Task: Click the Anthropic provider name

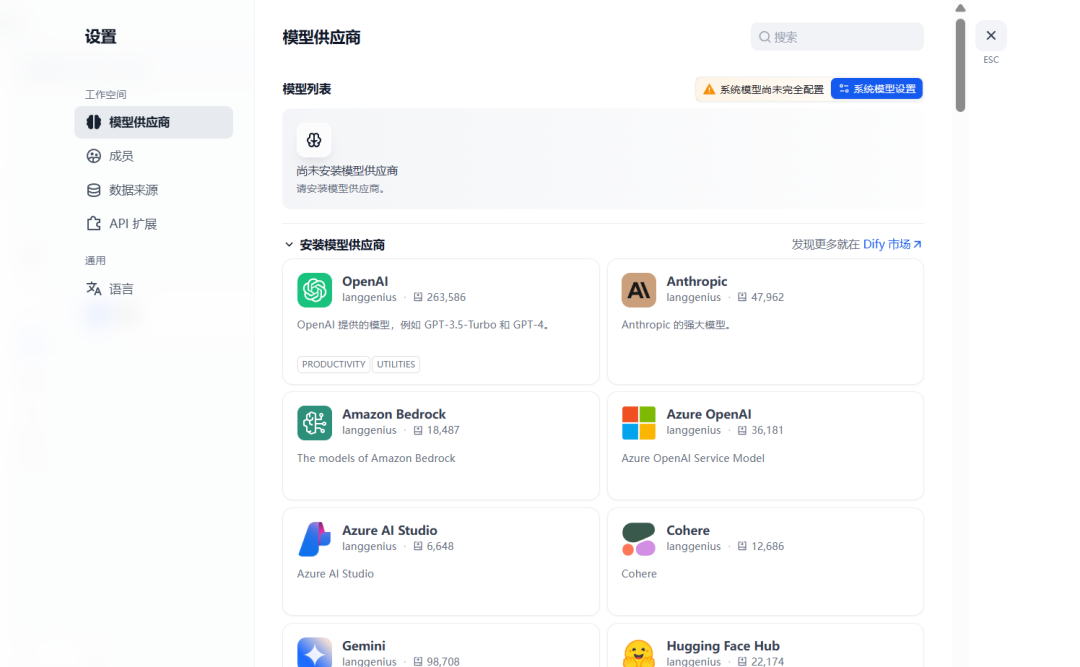Action: pyautogui.click(x=696, y=281)
